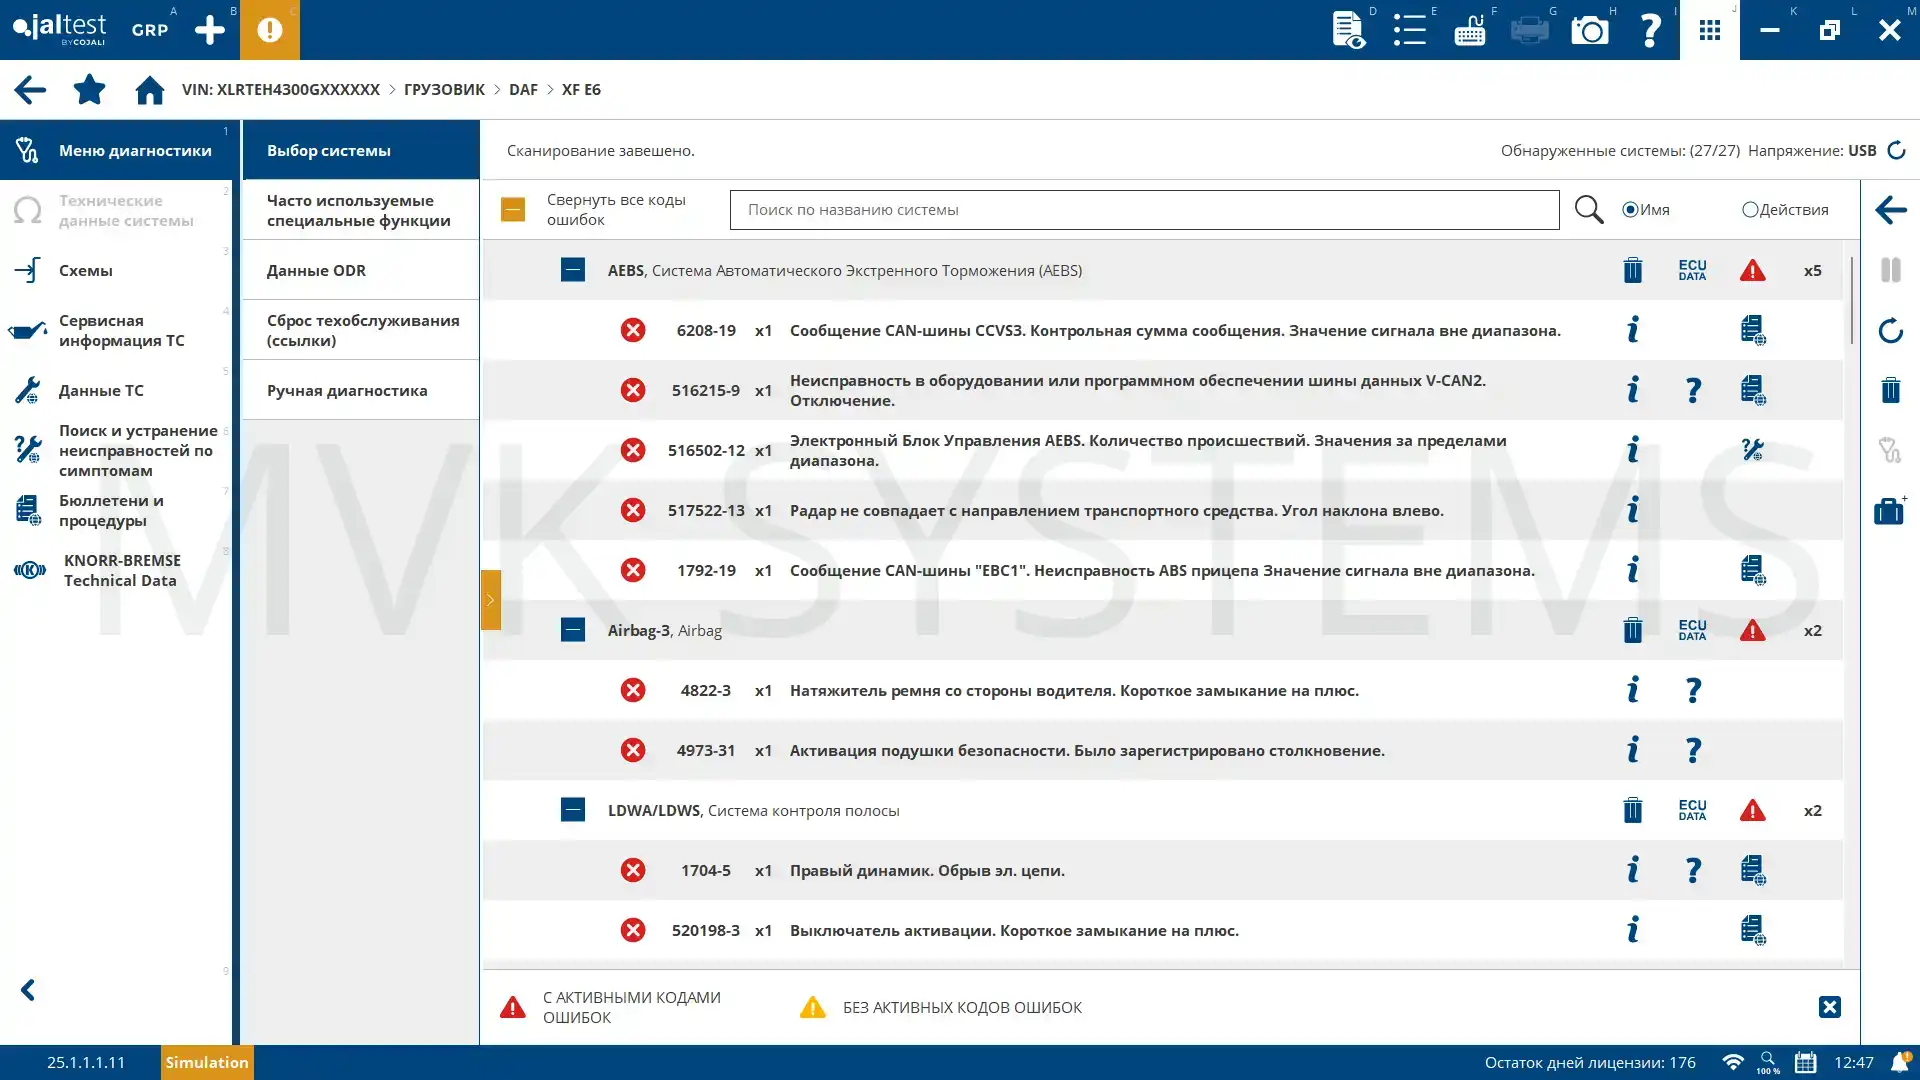Open ECU DATA for AEBS

pyautogui.click(x=1692, y=270)
